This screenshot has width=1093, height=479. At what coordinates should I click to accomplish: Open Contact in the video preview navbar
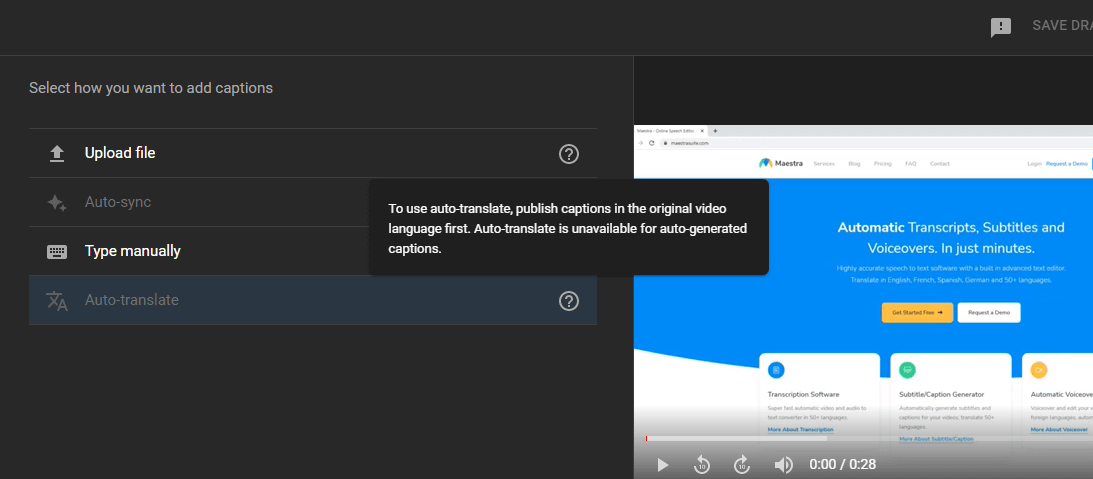pos(940,164)
